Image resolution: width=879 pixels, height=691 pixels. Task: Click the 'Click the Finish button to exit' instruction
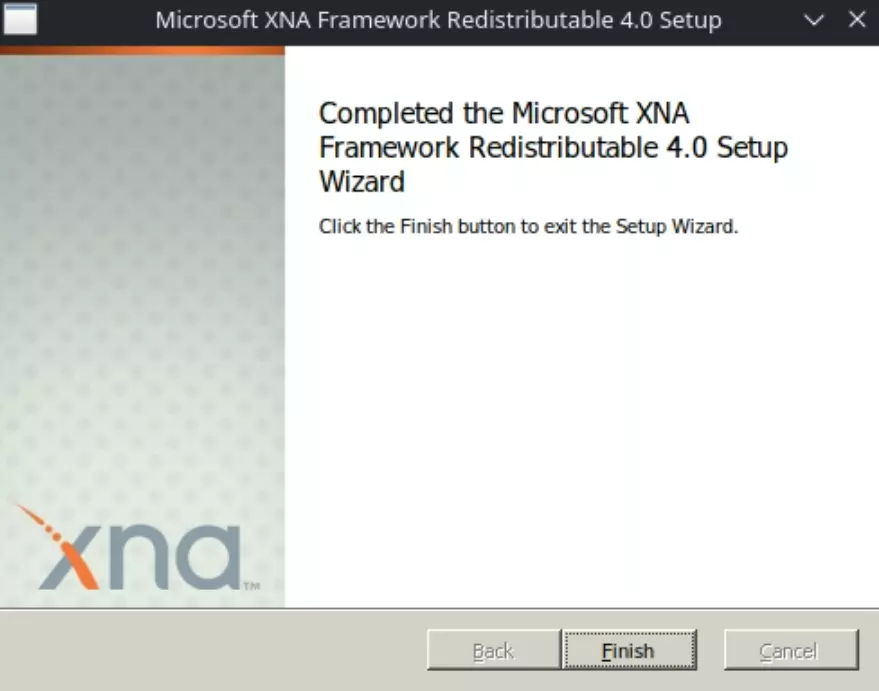click(528, 226)
